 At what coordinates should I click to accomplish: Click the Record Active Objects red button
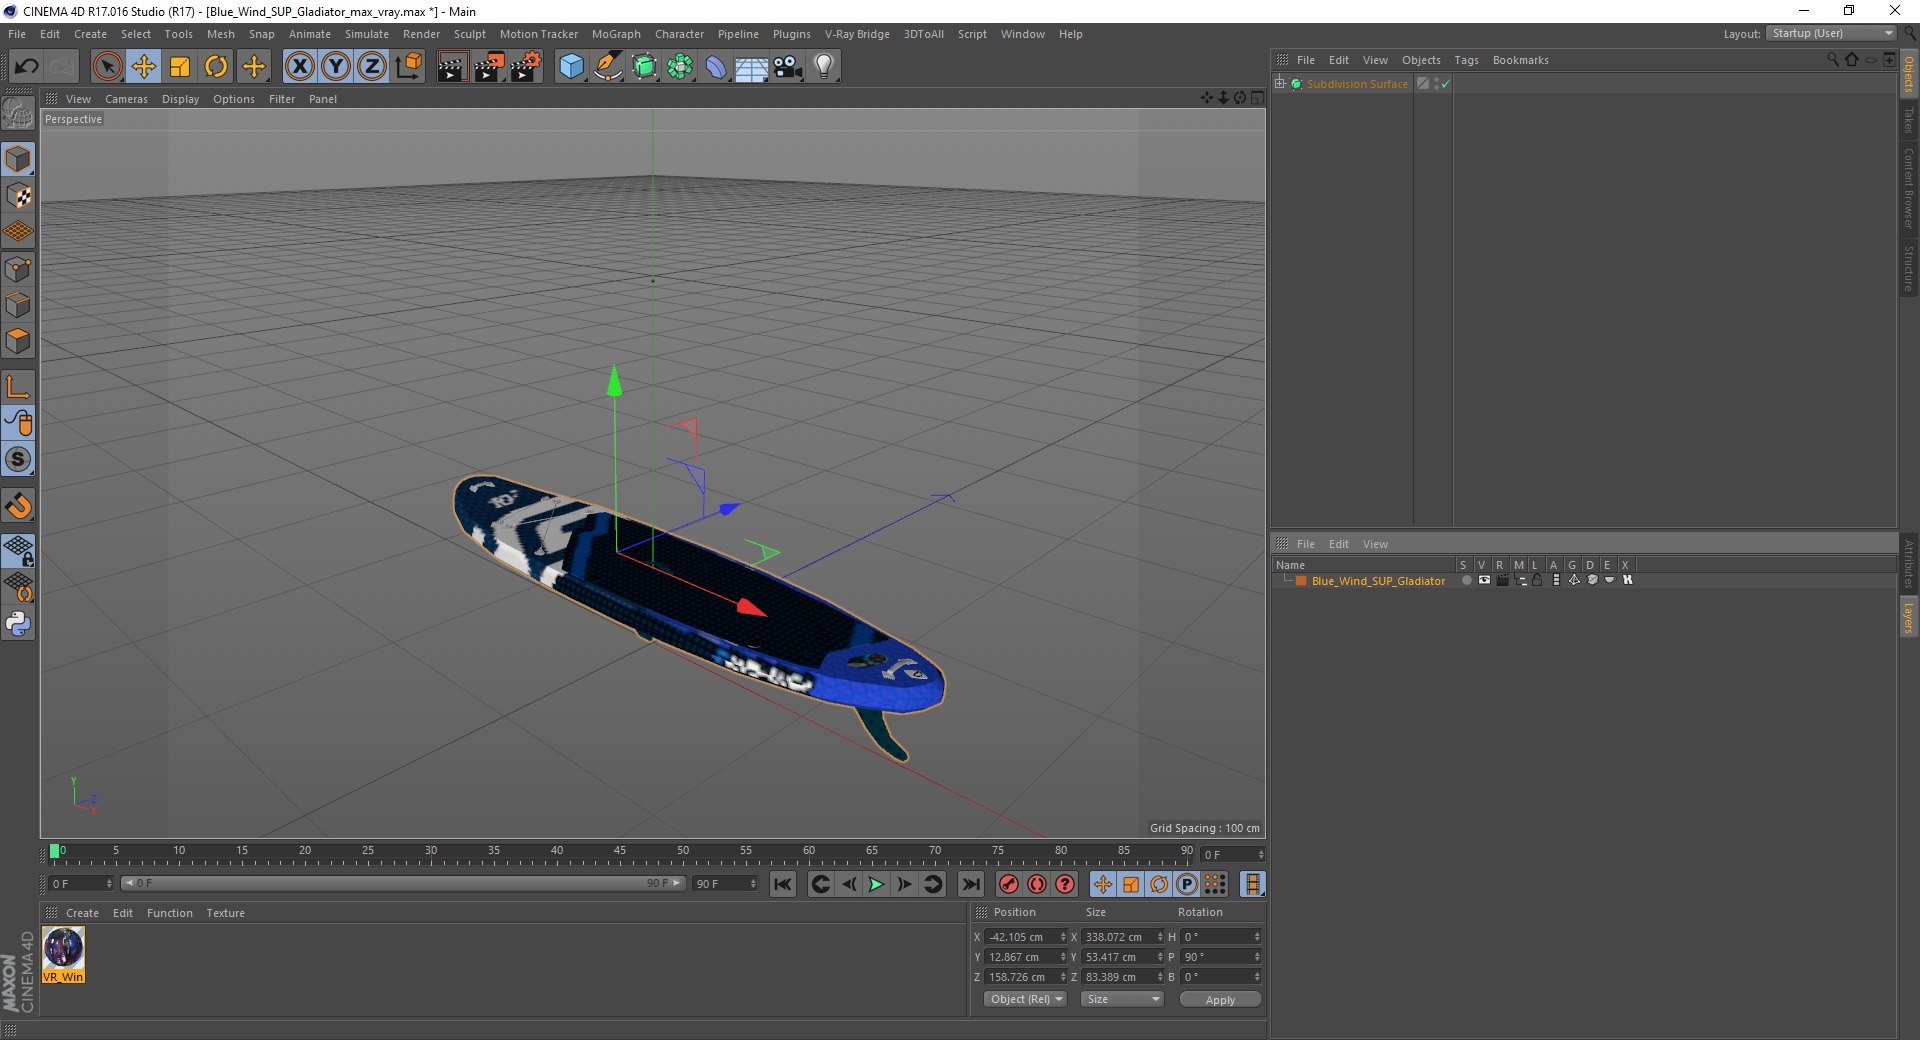click(x=1009, y=884)
